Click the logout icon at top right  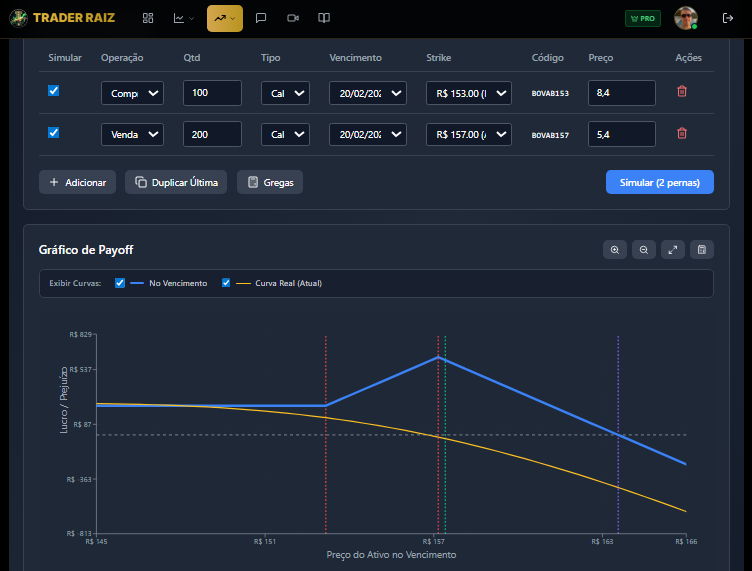727,18
